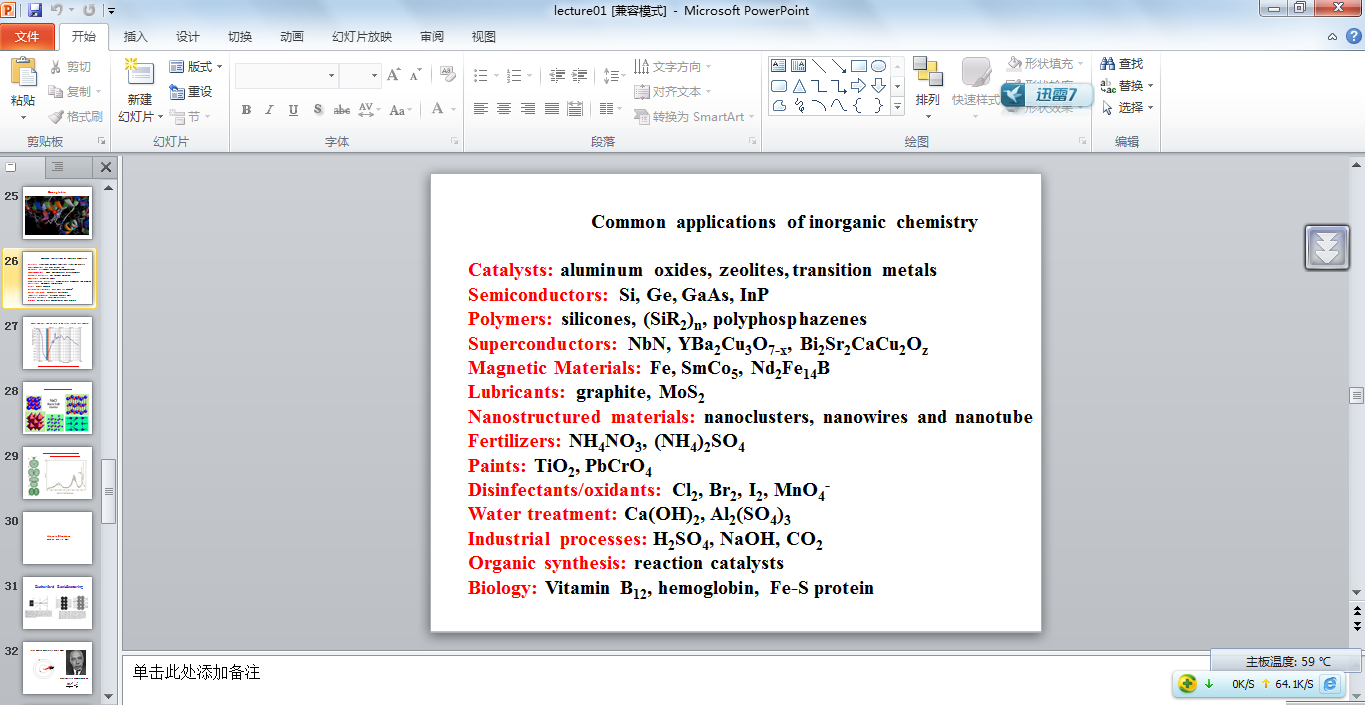
Task: Toggle Underline text formatting
Action: (x=293, y=110)
